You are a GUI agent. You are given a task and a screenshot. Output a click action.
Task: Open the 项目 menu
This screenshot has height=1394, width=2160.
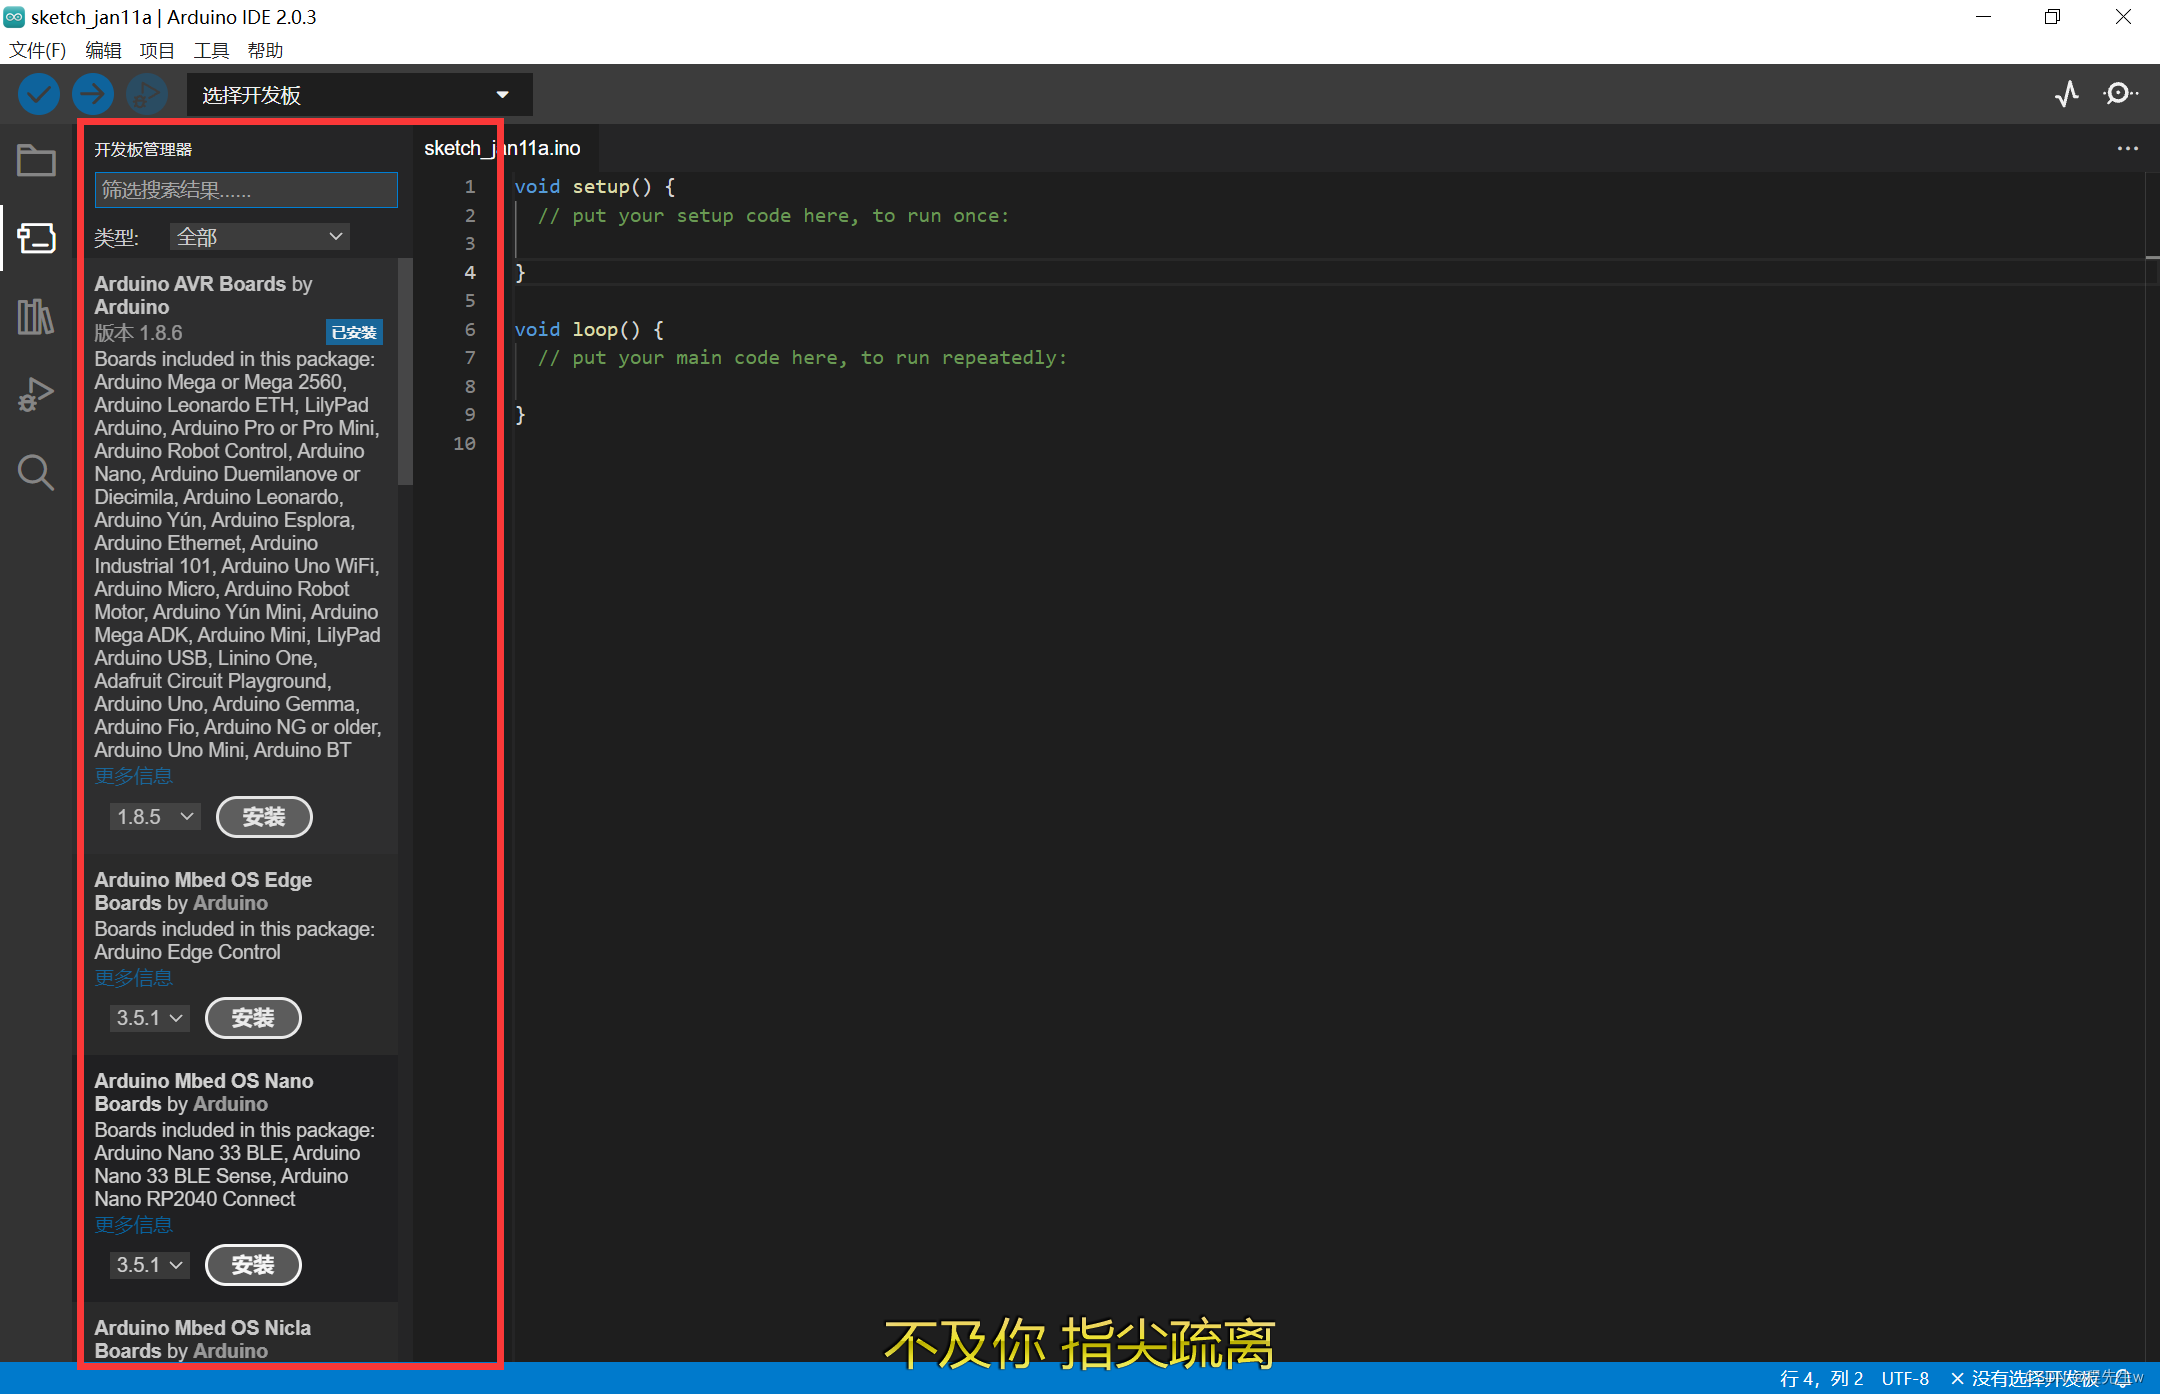point(157,50)
